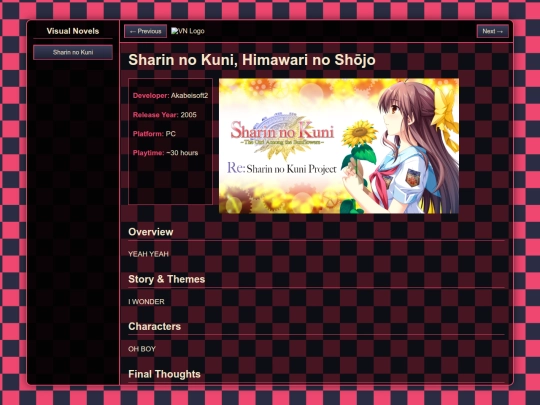Click the page title Sharin no Kuni, Himawari no Shōjo
This screenshot has width=540, height=405.
tap(252, 60)
